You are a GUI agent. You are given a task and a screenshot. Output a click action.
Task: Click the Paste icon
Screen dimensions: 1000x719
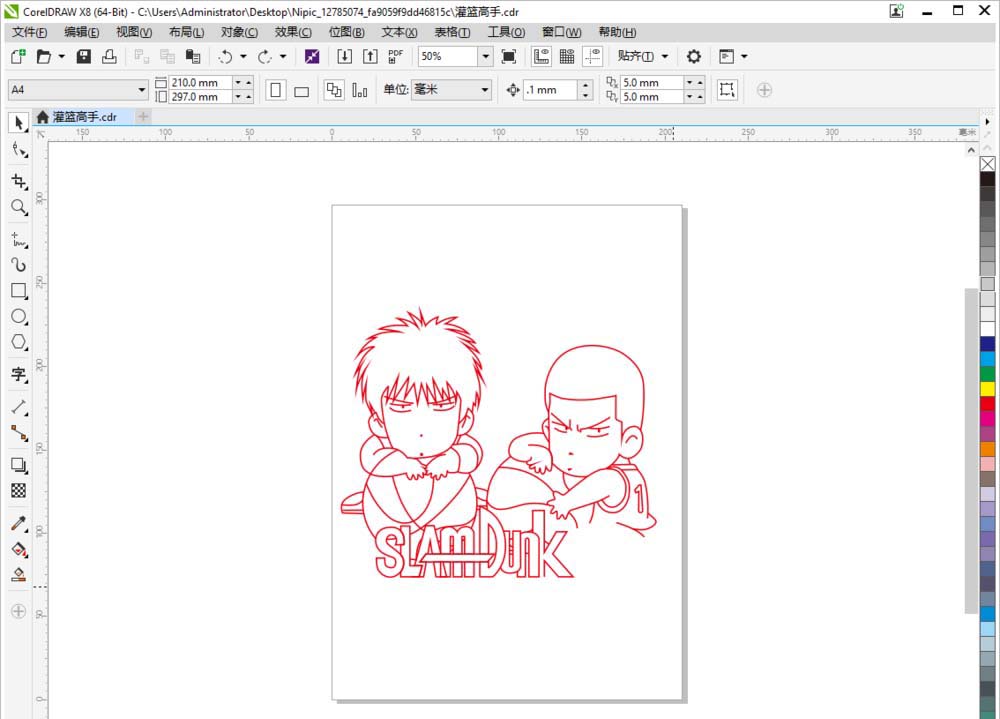pyautogui.click(x=193, y=57)
